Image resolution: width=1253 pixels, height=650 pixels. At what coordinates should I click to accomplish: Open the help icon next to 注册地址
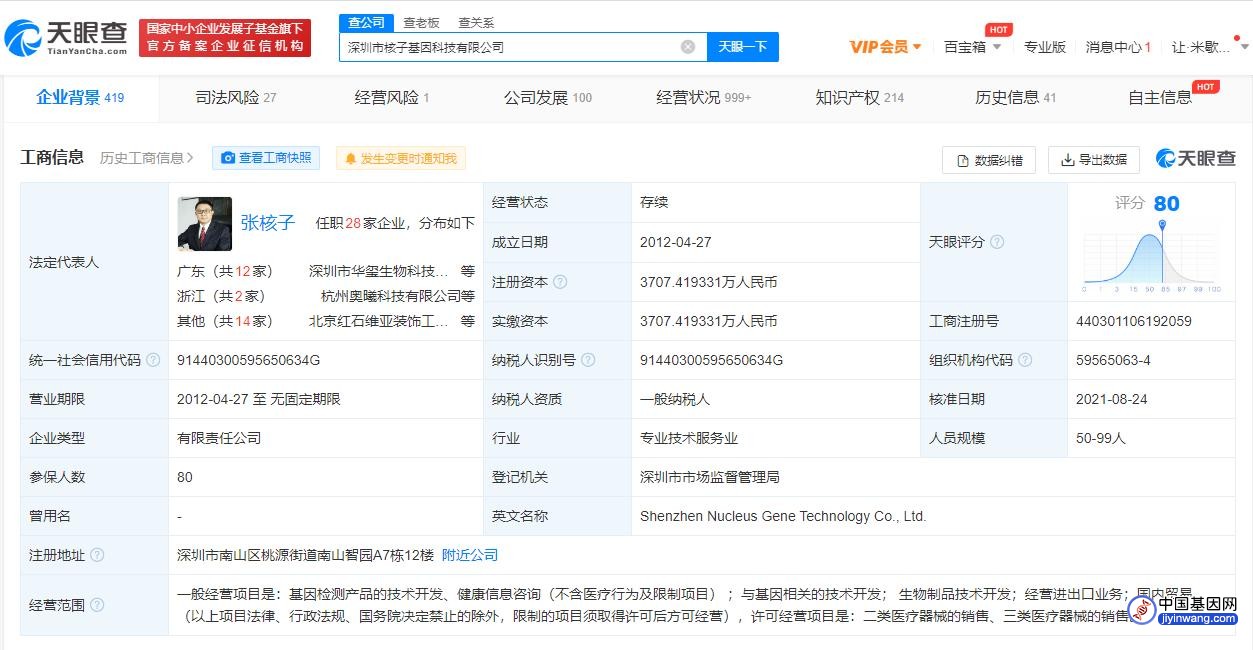(x=97, y=555)
